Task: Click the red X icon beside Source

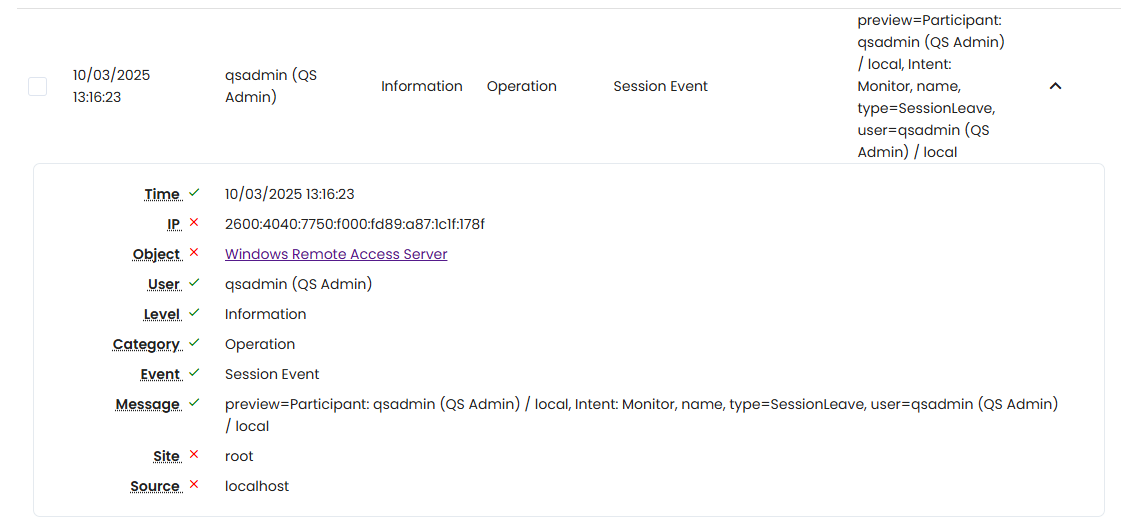Action: (x=194, y=485)
